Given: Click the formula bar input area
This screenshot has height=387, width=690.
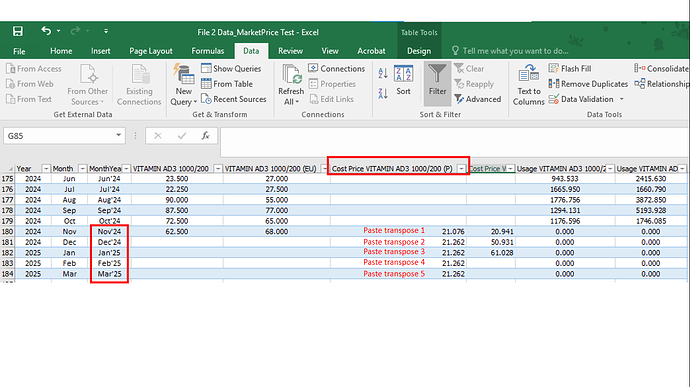Looking at the screenshot, I should coord(453,142).
